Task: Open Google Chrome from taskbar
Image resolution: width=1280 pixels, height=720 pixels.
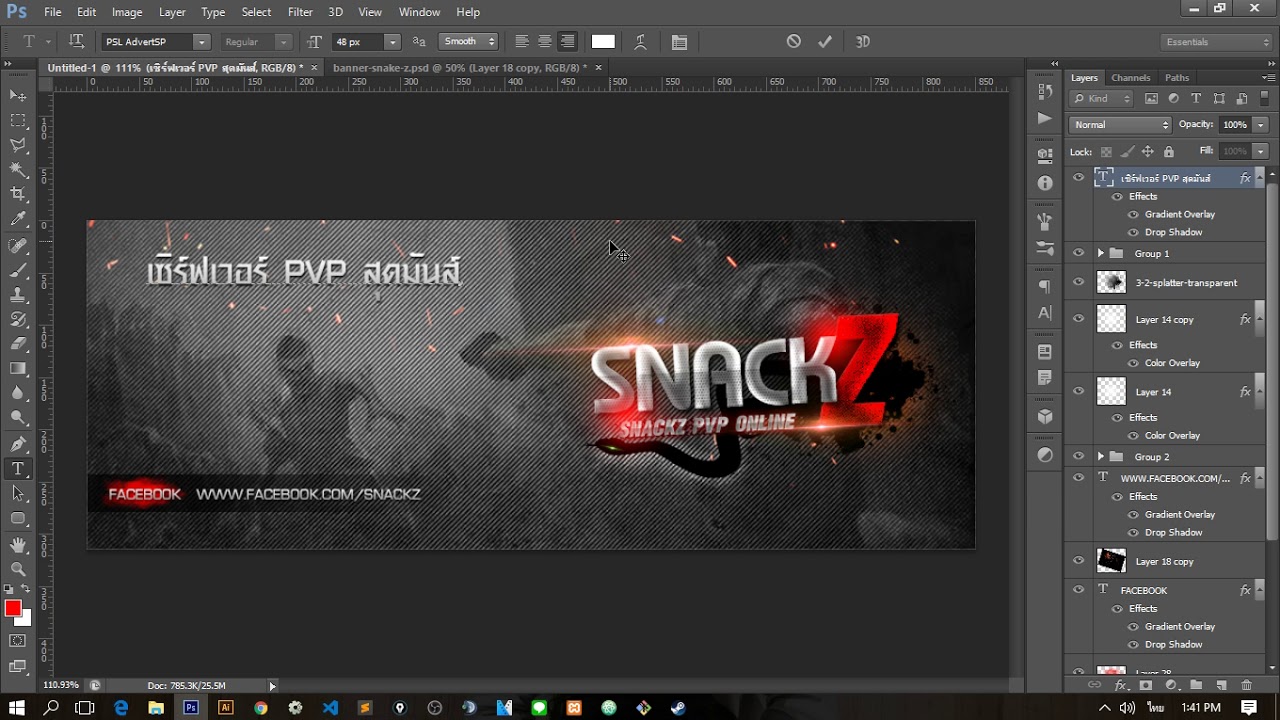Action: click(260, 708)
